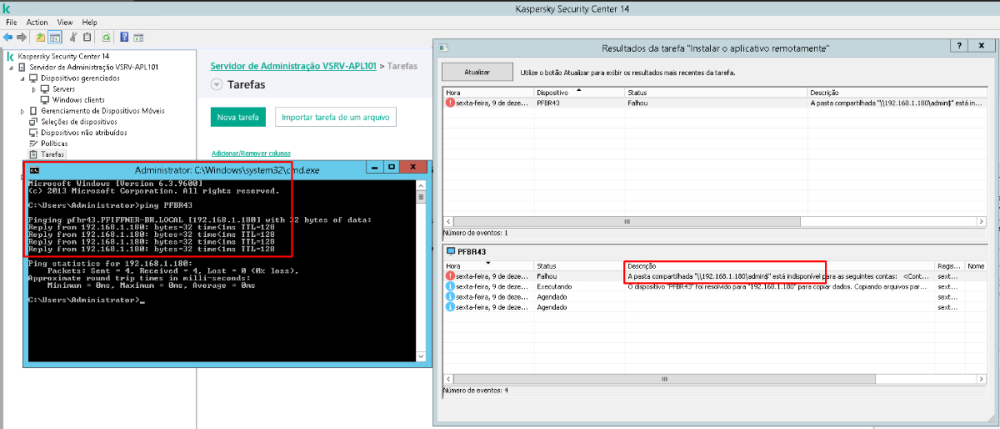Click the upper results list horizontal scrollbar
This screenshot has height=429, width=1000.
pos(700,222)
